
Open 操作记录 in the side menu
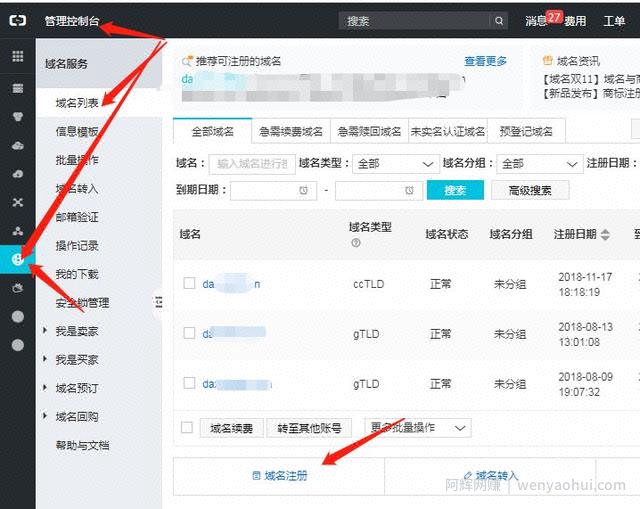77,246
